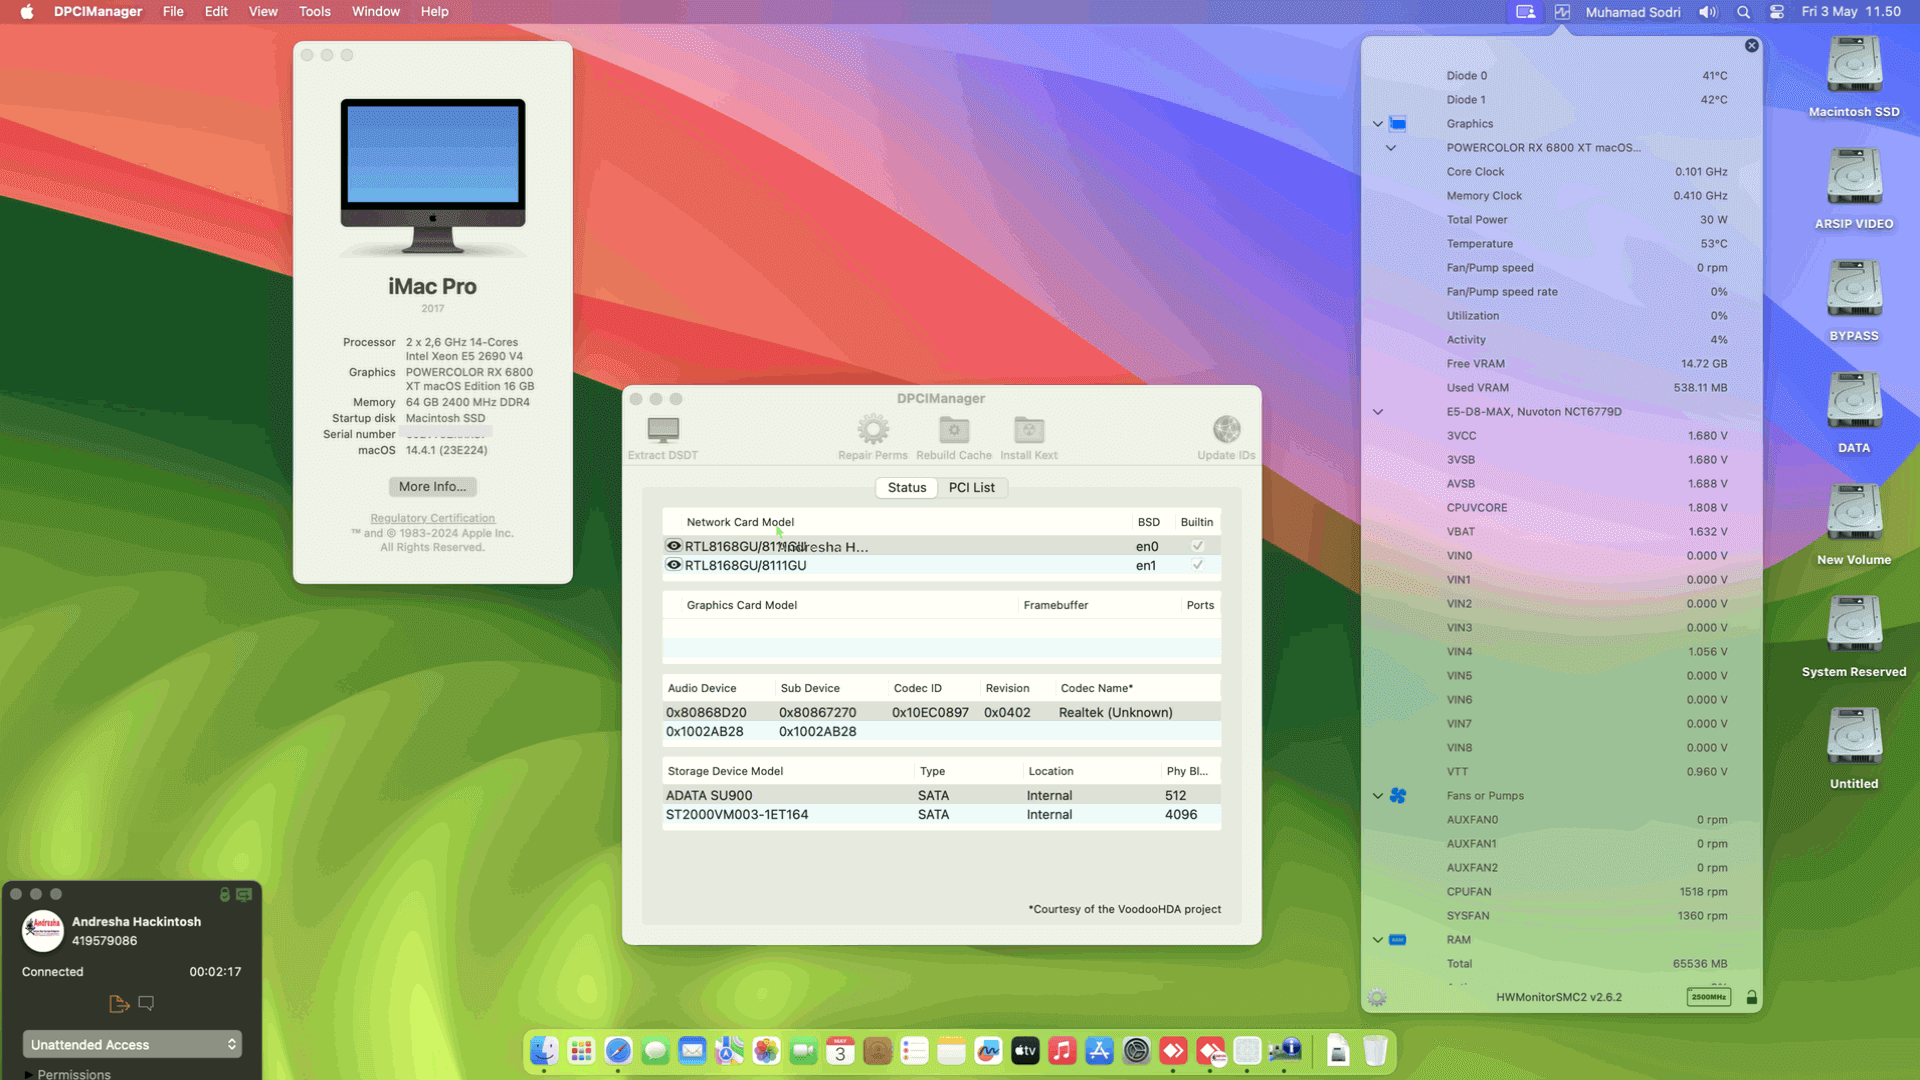Viewport: 1920px width, 1080px height.
Task: Click the Graphics card icon in HWMonitor
Action: pos(1398,124)
